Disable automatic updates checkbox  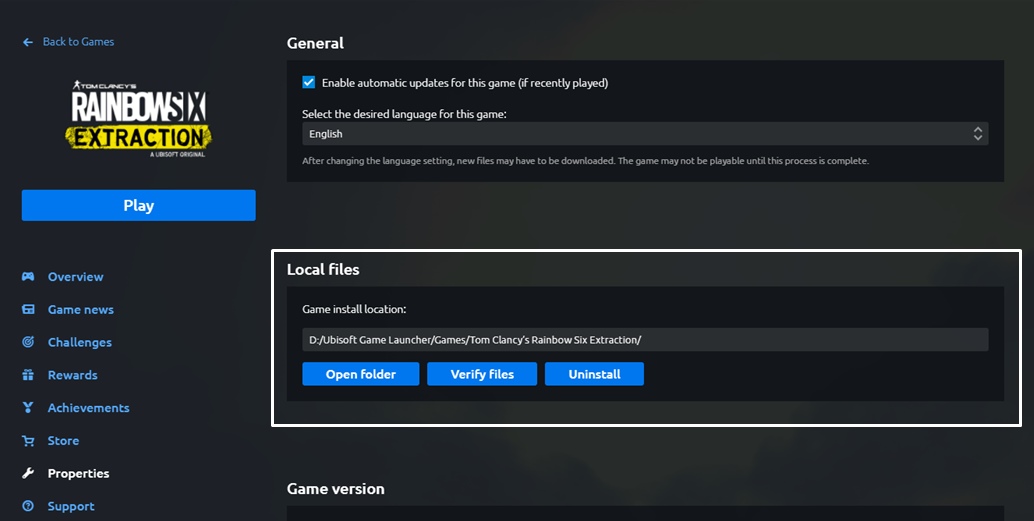coord(309,82)
